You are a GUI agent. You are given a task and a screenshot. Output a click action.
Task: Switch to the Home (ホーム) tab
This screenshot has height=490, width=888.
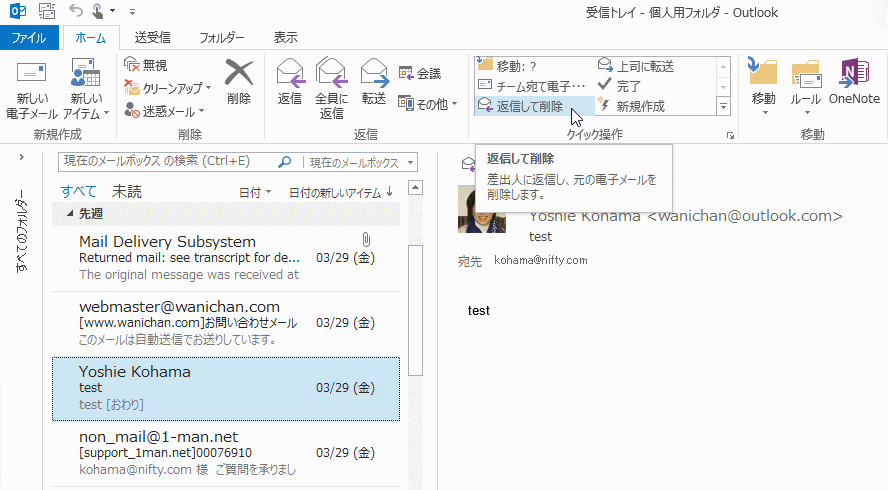91,38
